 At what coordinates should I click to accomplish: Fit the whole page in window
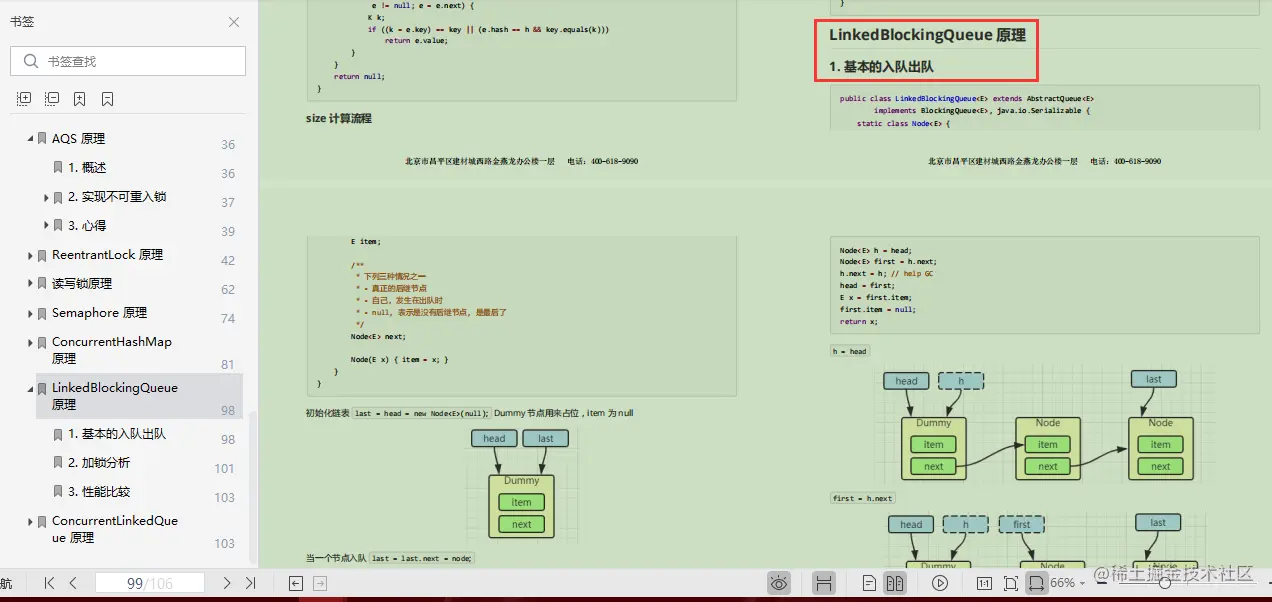coord(1011,583)
